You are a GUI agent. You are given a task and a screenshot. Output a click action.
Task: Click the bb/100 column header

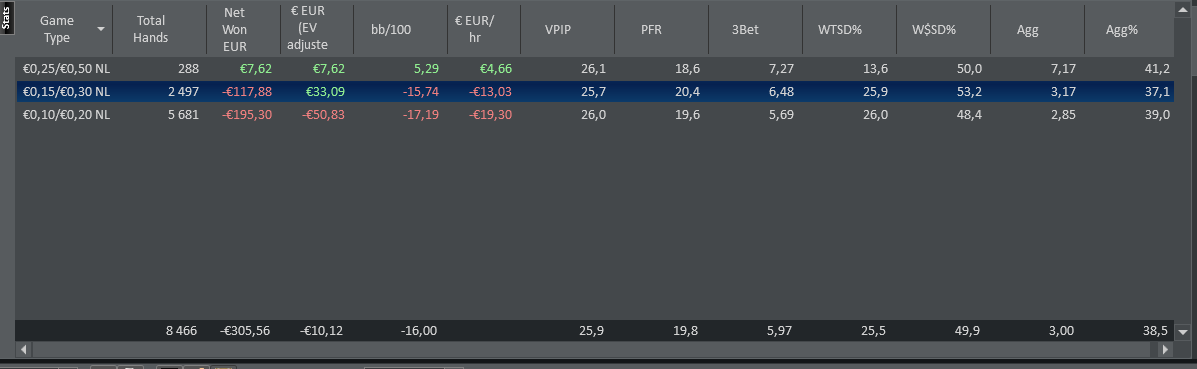(x=396, y=30)
